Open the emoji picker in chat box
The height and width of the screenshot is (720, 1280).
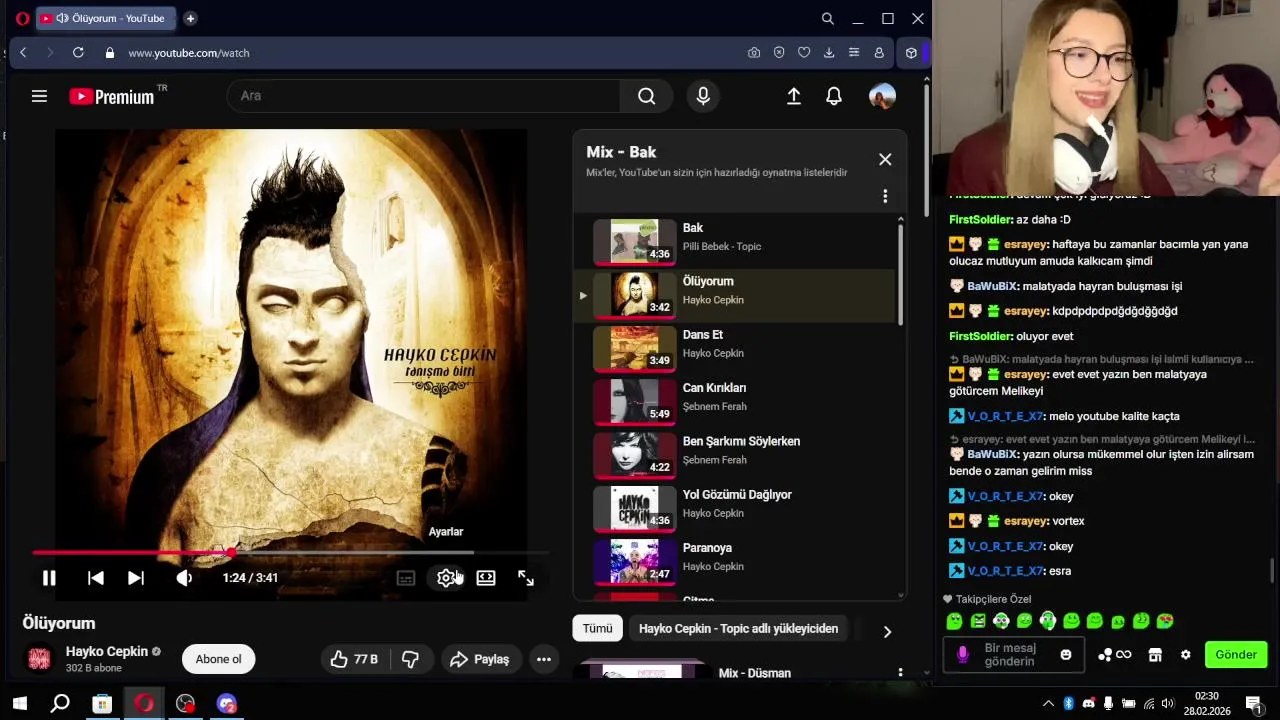(1066, 655)
